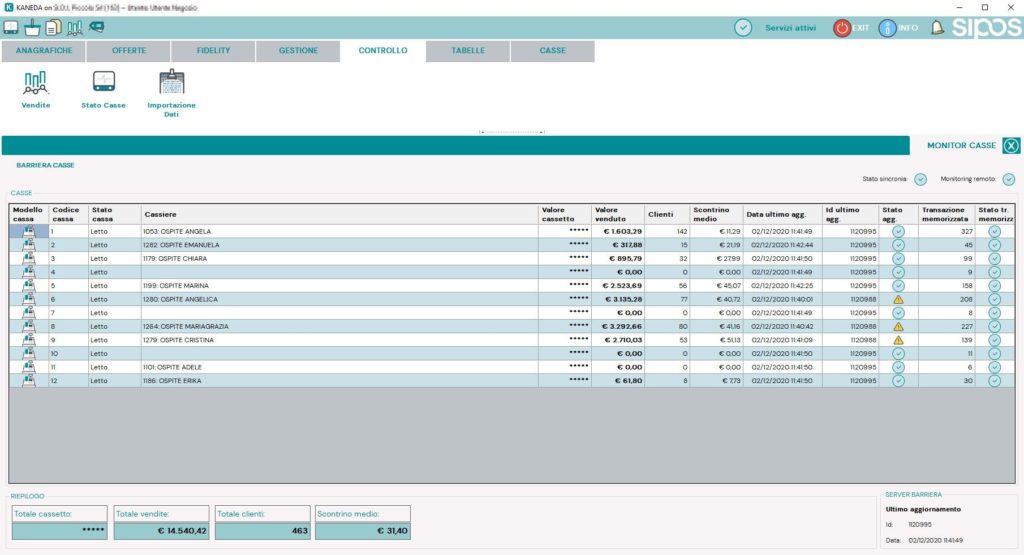Click the price tag quick-access icon
The image size is (1024, 555).
pyautogui.click(x=96, y=27)
